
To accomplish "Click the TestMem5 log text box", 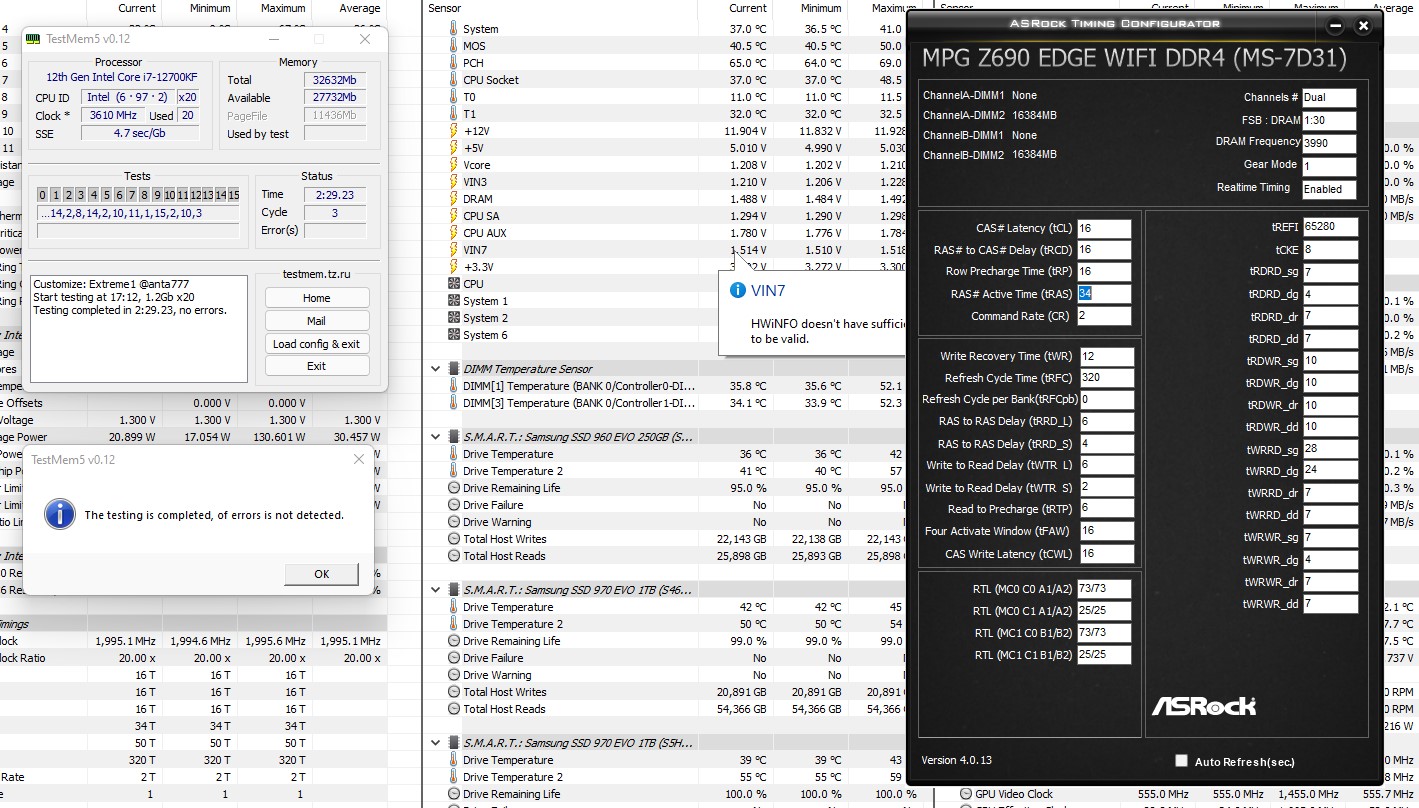I will (139, 329).
